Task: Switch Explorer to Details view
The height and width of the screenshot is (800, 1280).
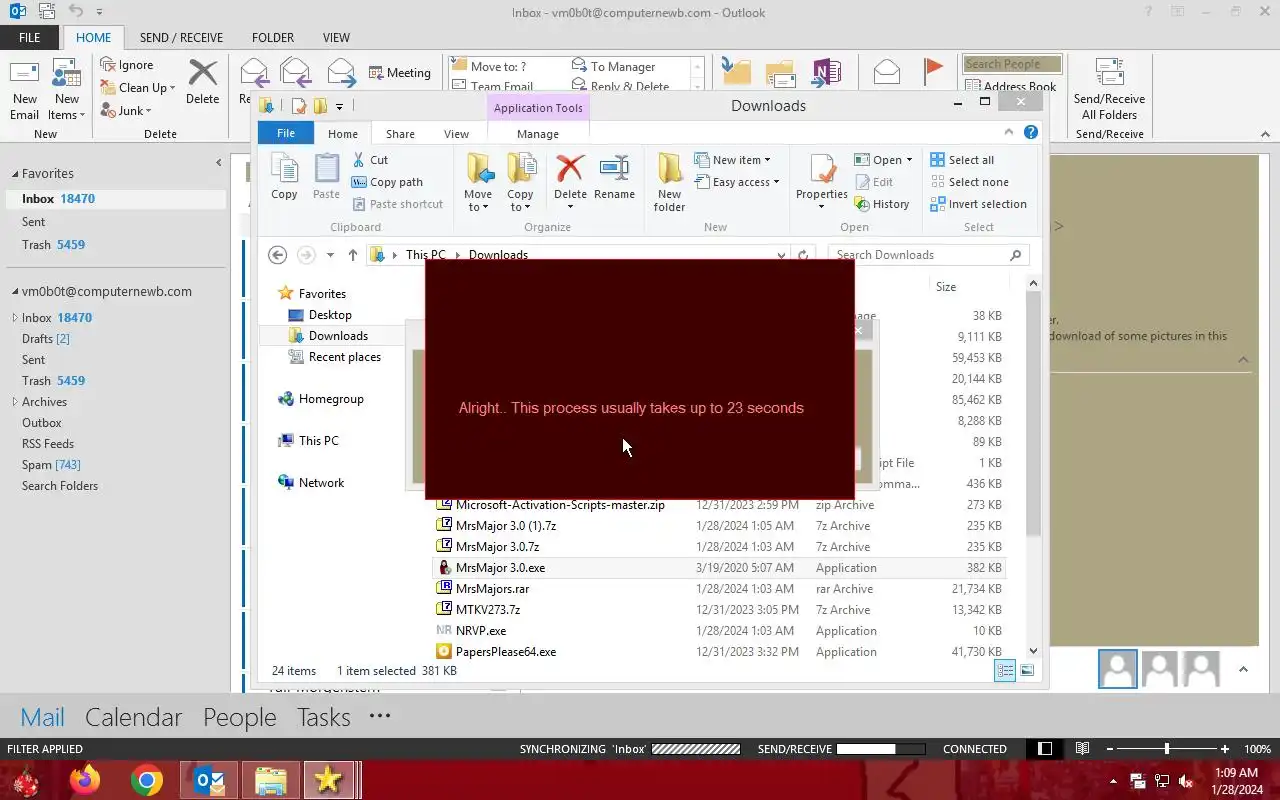Action: tap(1005, 671)
